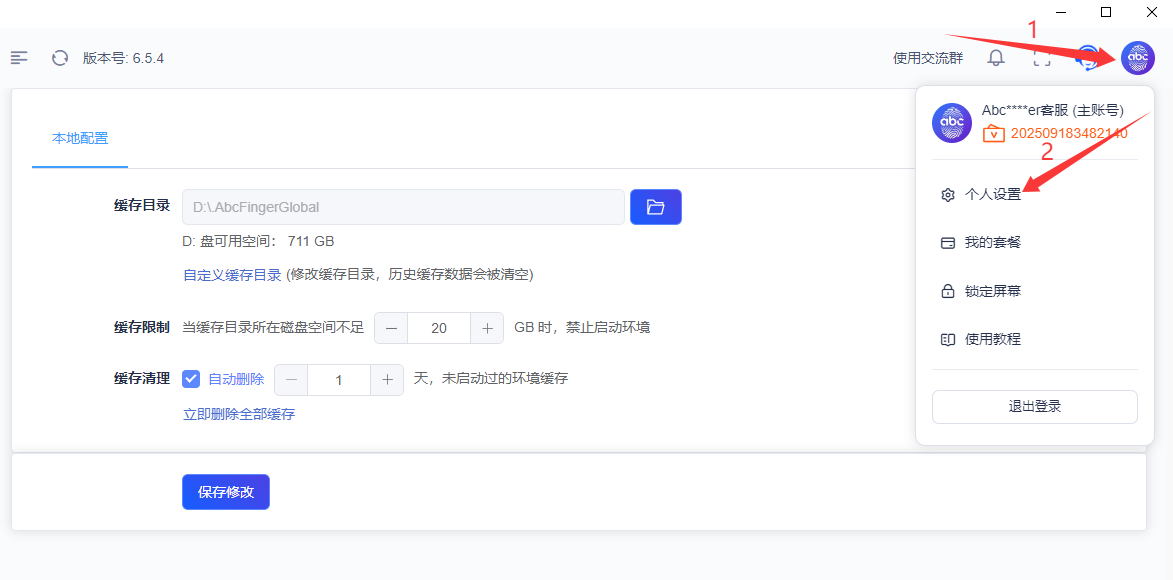Click the abc avatar inside account dropdown
The image size is (1173, 580).
point(952,123)
